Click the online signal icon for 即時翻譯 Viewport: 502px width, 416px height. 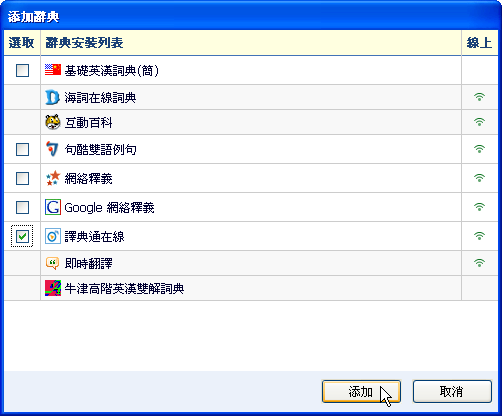tap(479, 263)
